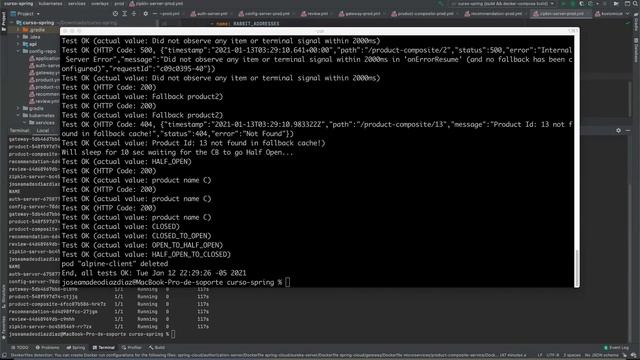This screenshot has height=360, width=640.
Task: Expand the .gradle folder in project tree
Action: coord(18,30)
